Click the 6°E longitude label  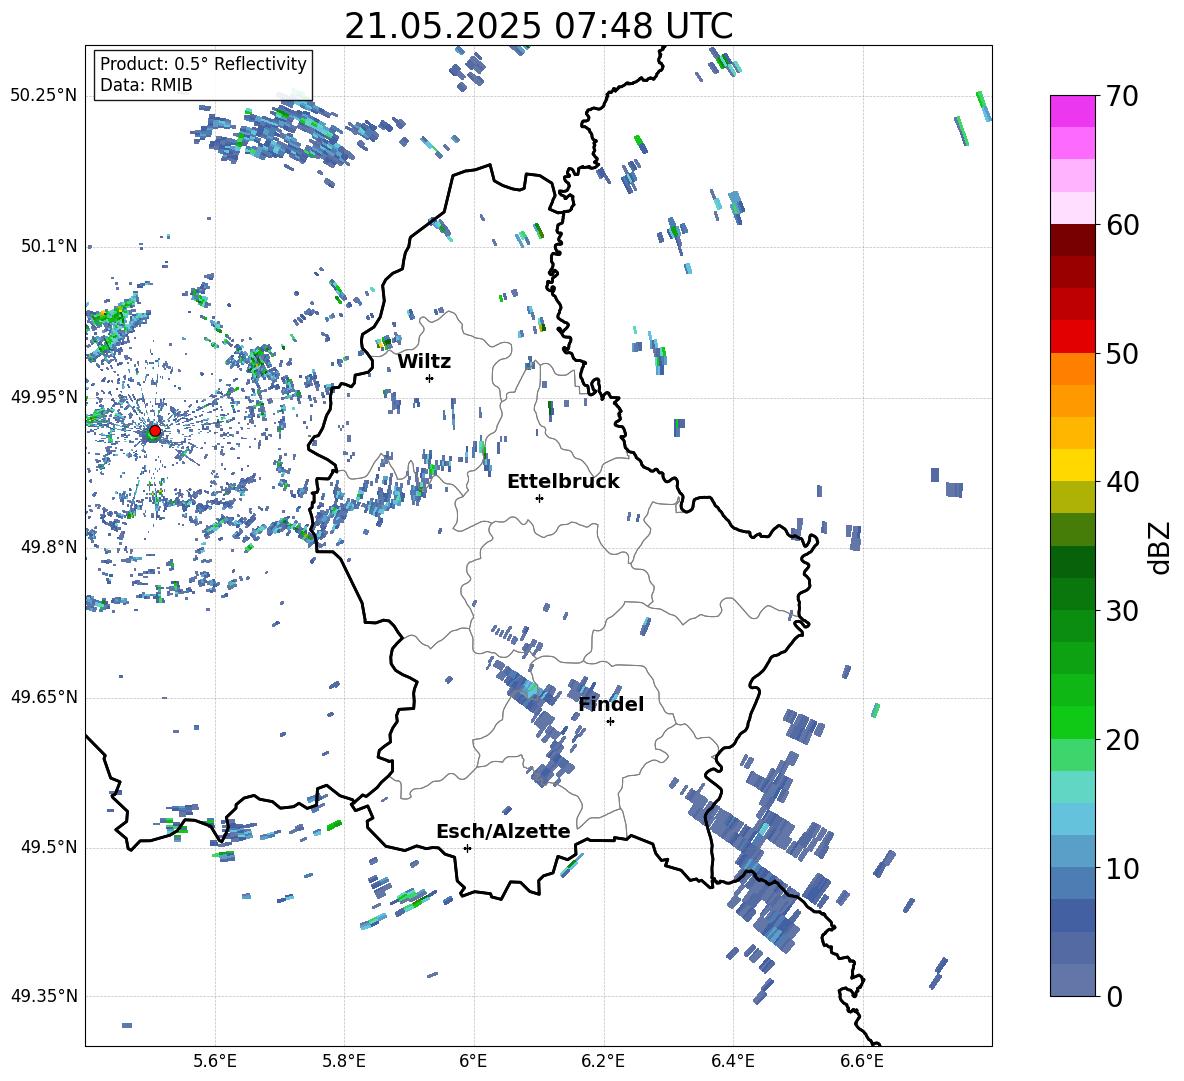(473, 1061)
